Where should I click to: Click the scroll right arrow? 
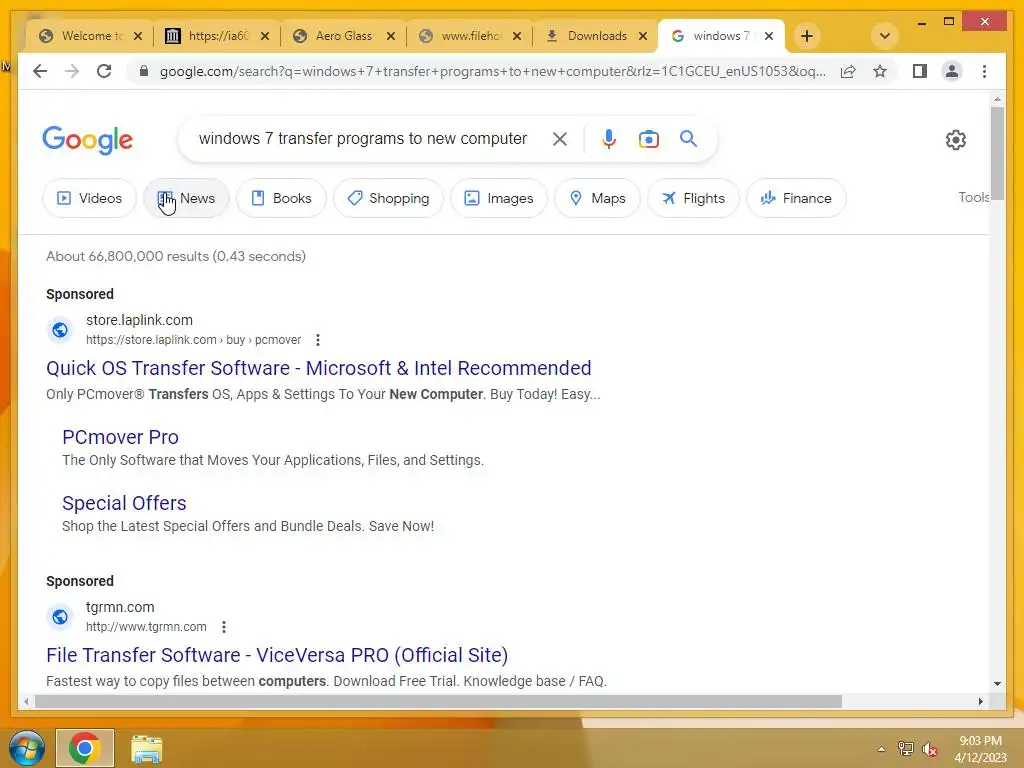(x=980, y=701)
